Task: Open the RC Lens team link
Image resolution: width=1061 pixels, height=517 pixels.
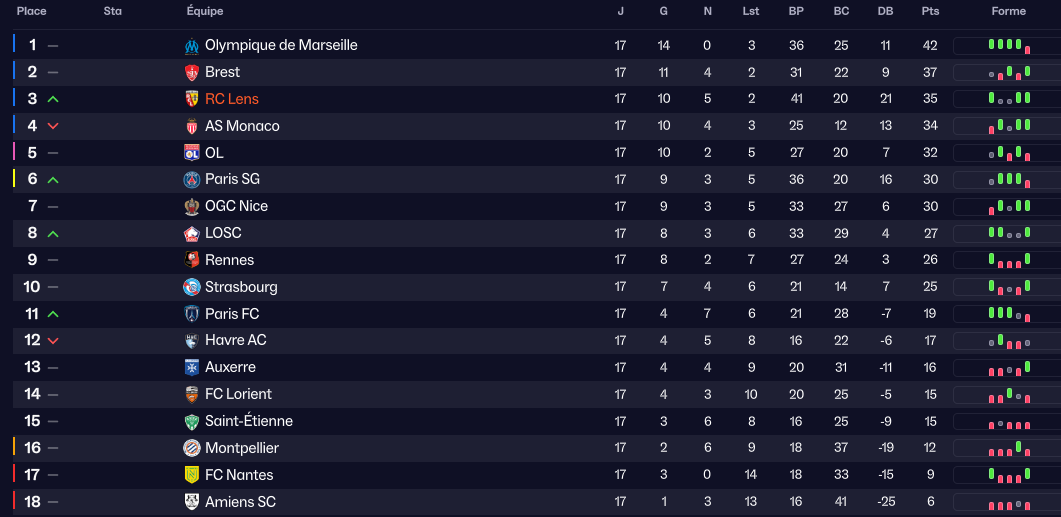Action: [x=231, y=99]
